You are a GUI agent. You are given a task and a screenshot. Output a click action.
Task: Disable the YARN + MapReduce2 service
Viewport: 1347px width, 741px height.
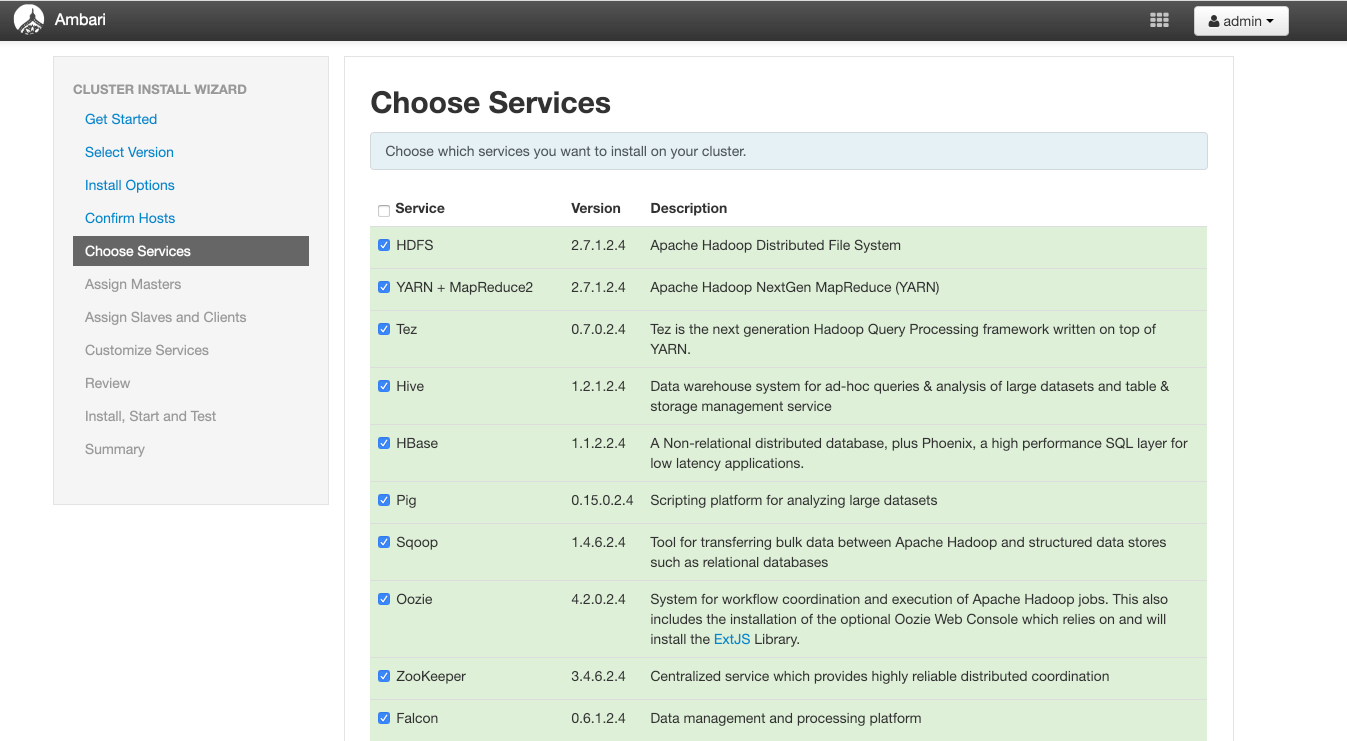384,287
